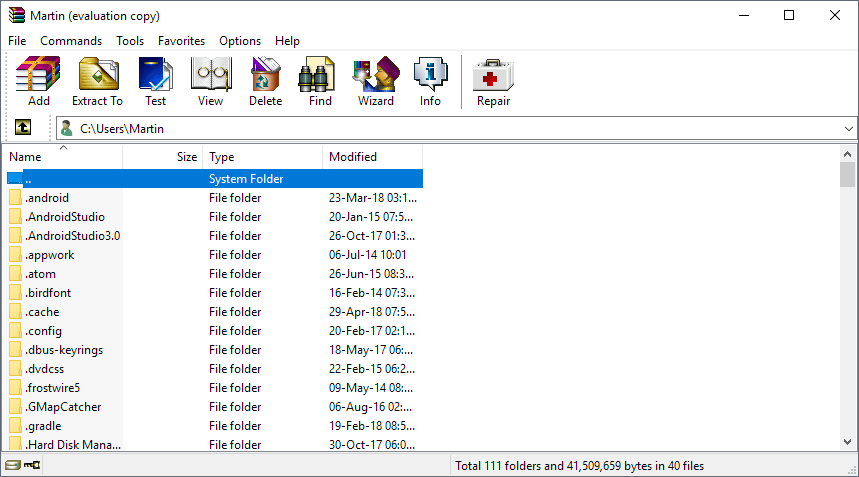This screenshot has height=477, width=859.
Task: Click the .birdfont folder icon
Action: coord(15,293)
